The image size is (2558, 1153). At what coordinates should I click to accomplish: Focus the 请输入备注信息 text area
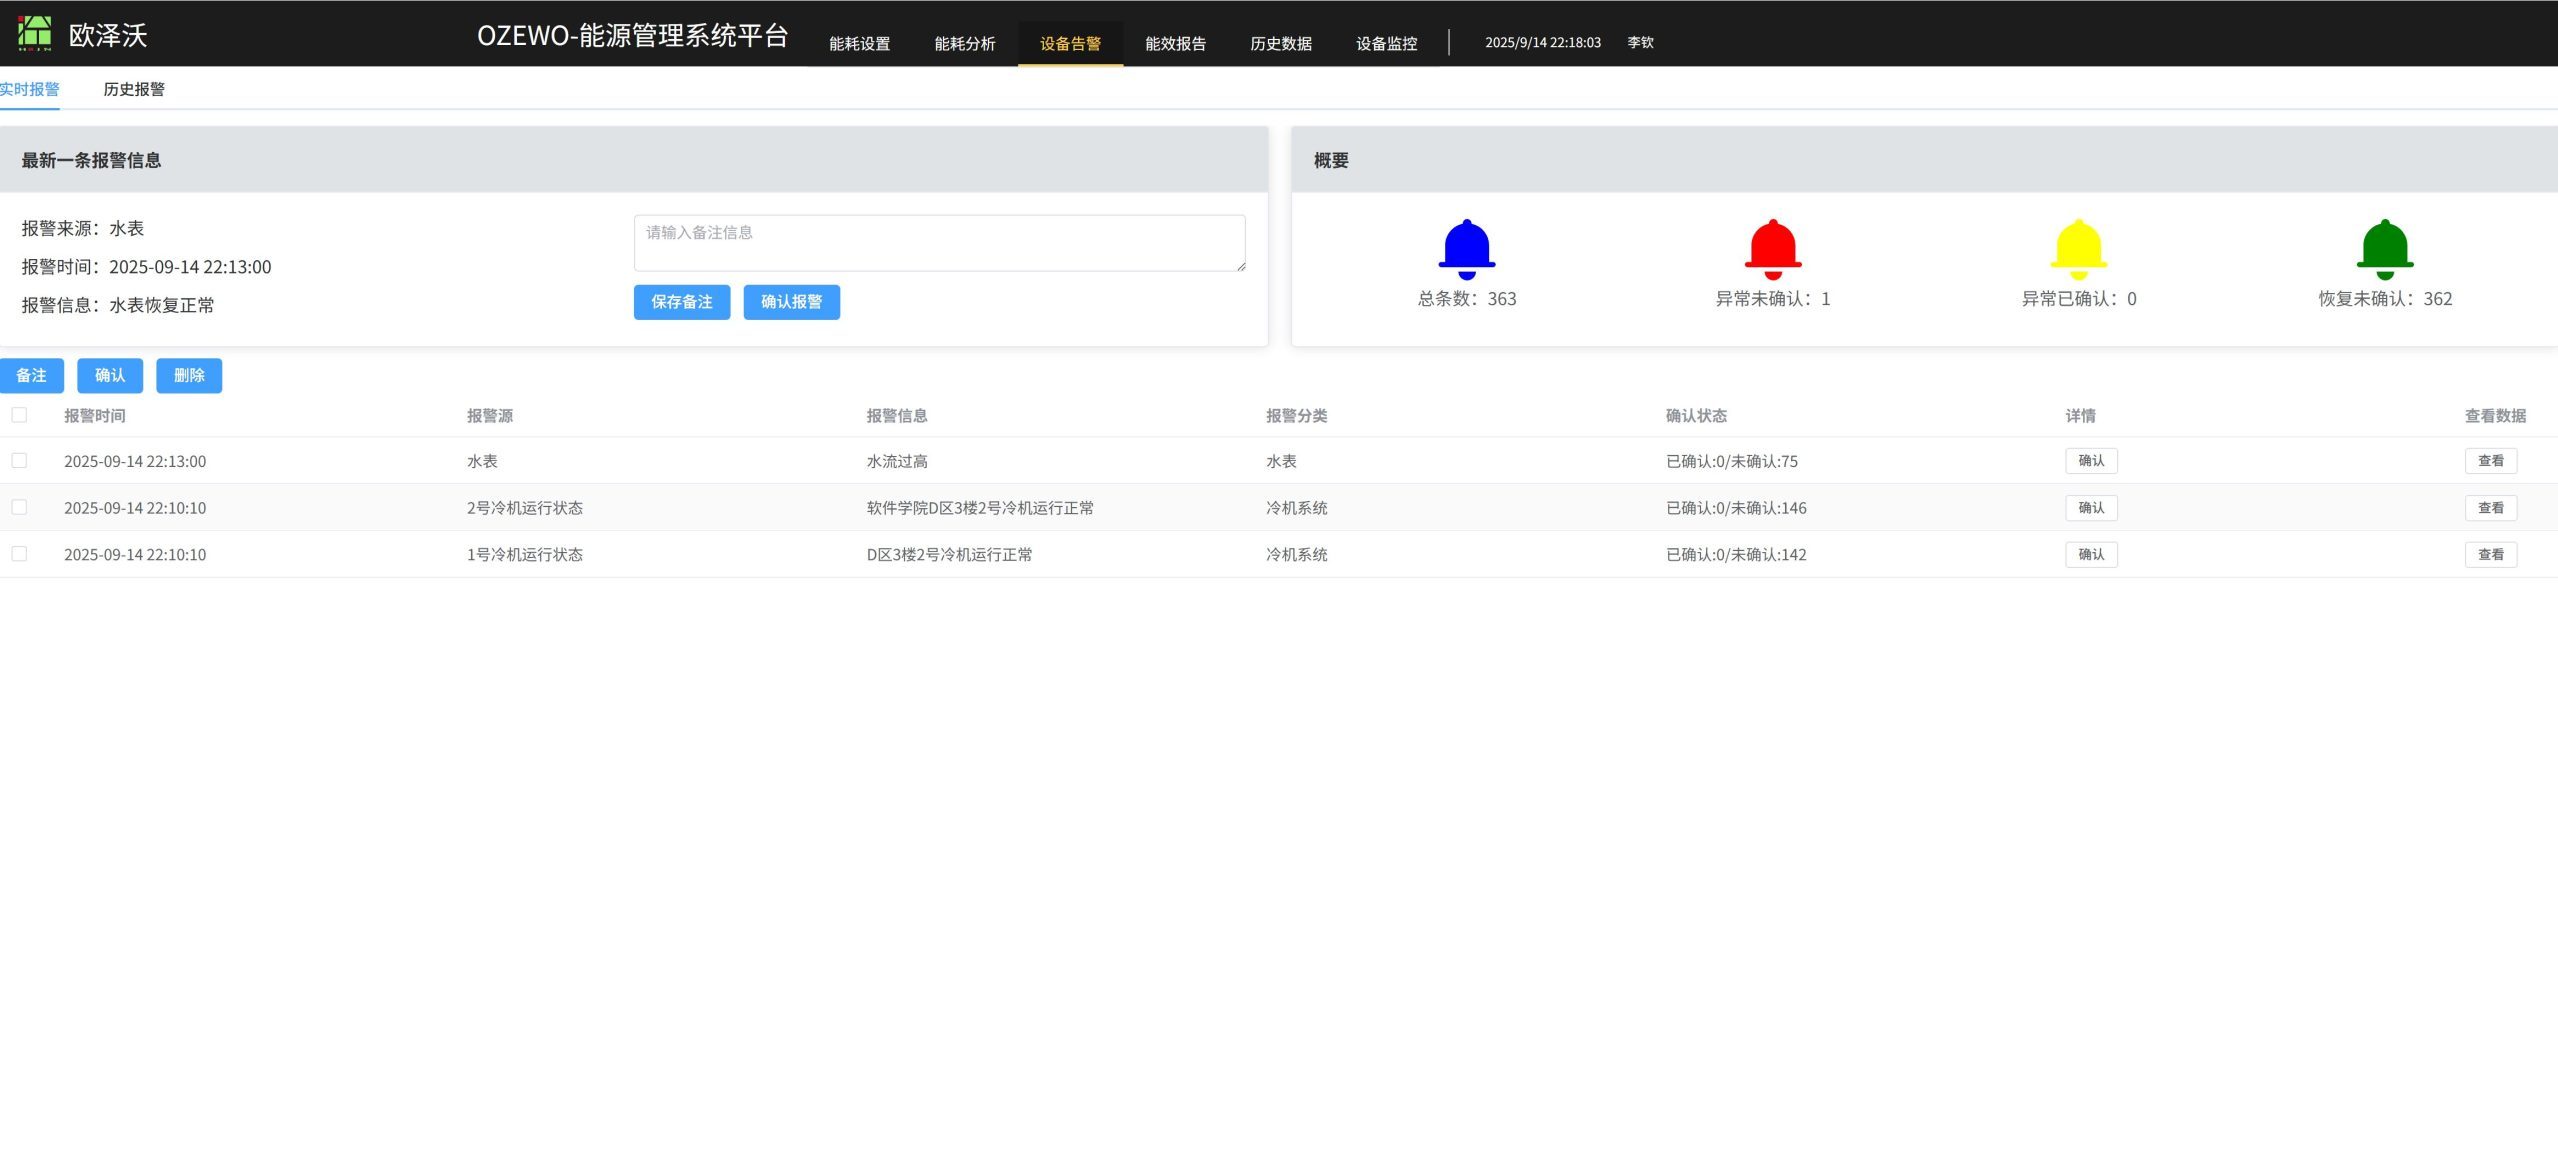coord(939,243)
